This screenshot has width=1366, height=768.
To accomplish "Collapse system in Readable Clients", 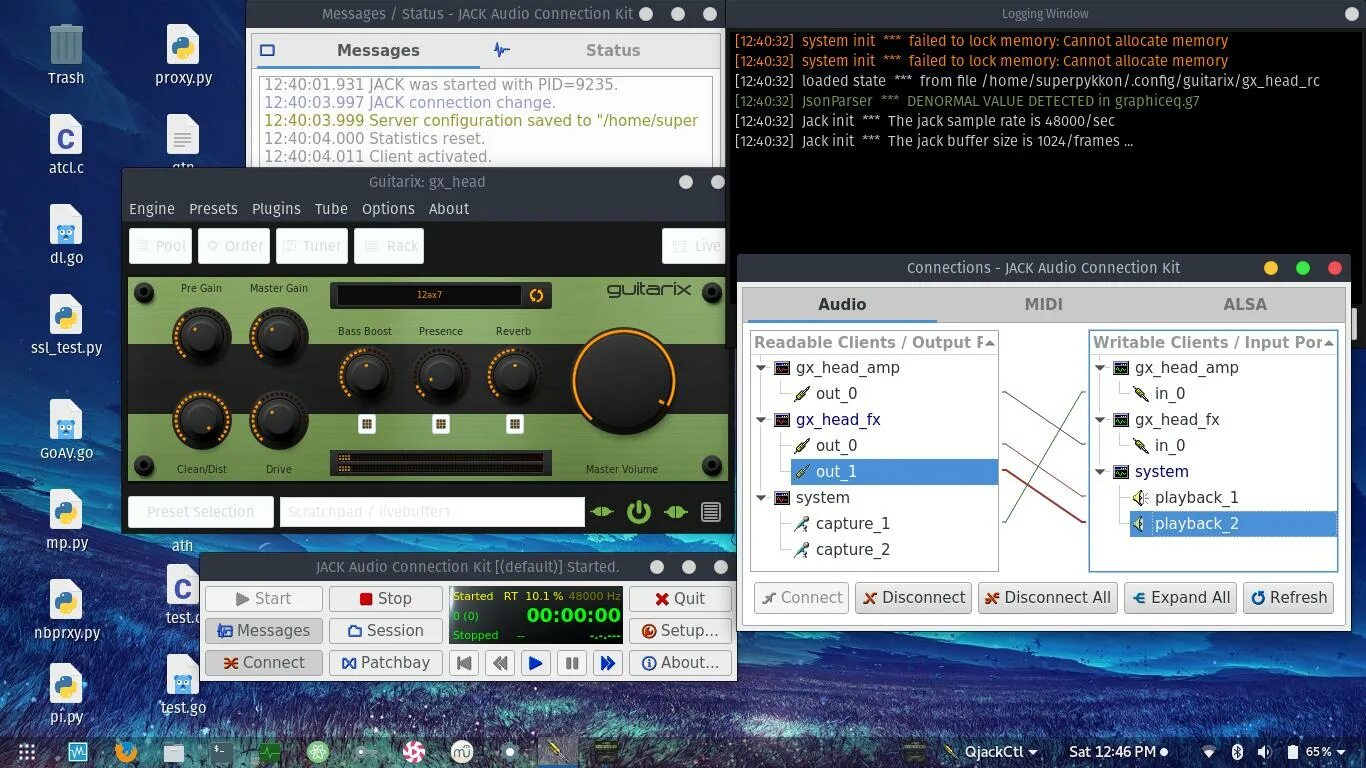I will [762, 498].
